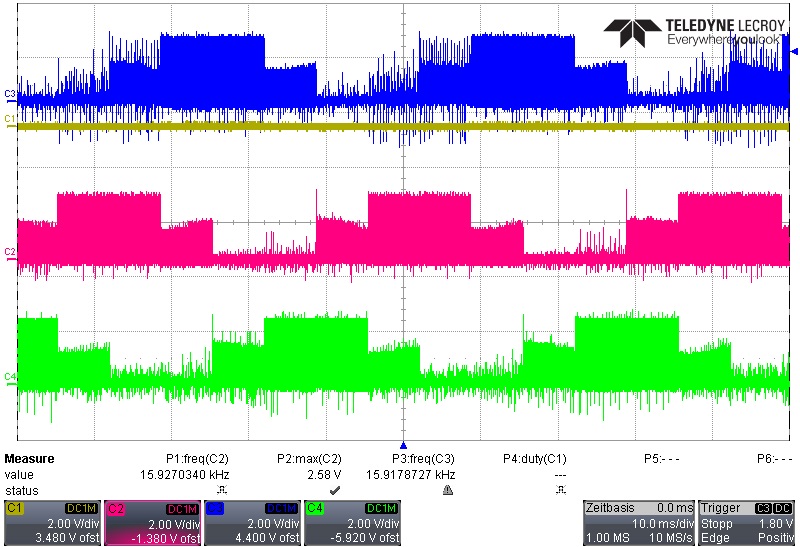The image size is (800, 547).
Task: Select measurement P2:max(C2)
Action: [x=309, y=459]
